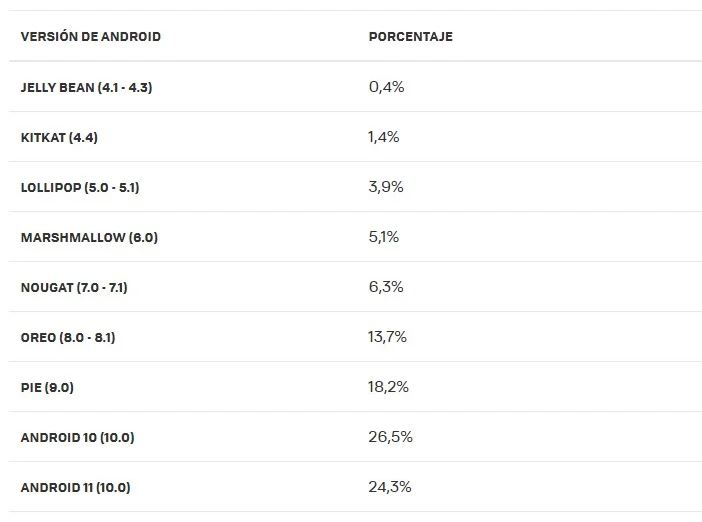Image resolution: width=702 pixels, height=522 pixels.
Task: Click the 6,3% percentage value
Action: click(386, 287)
